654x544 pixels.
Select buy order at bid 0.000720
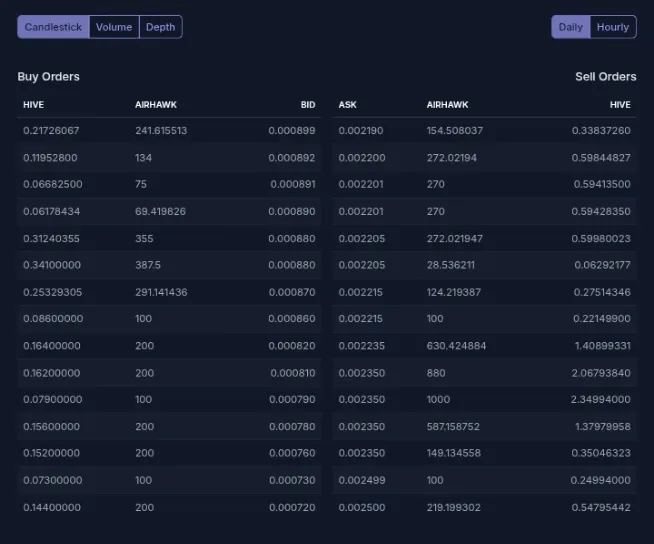[x=169, y=507]
